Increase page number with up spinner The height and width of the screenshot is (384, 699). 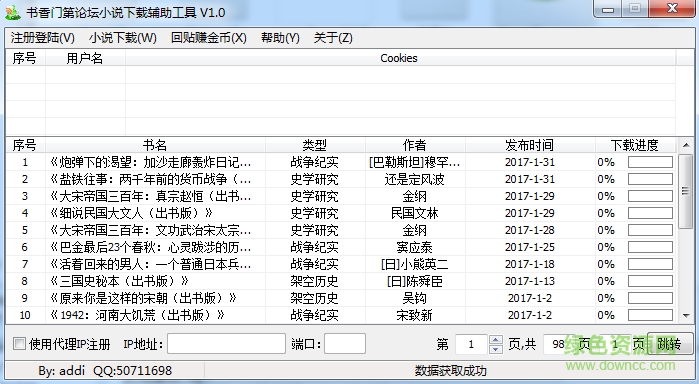click(496, 339)
